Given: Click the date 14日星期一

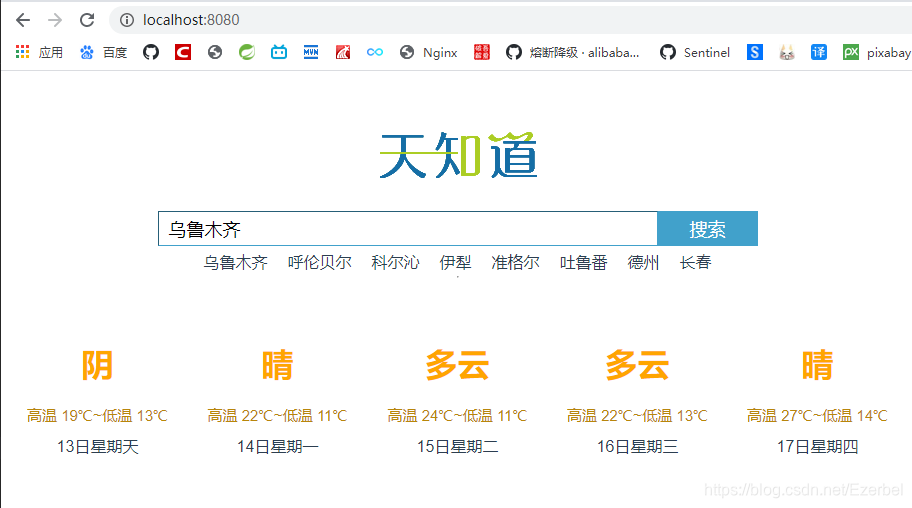Looking at the screenshot, I should tap(277, 446).
